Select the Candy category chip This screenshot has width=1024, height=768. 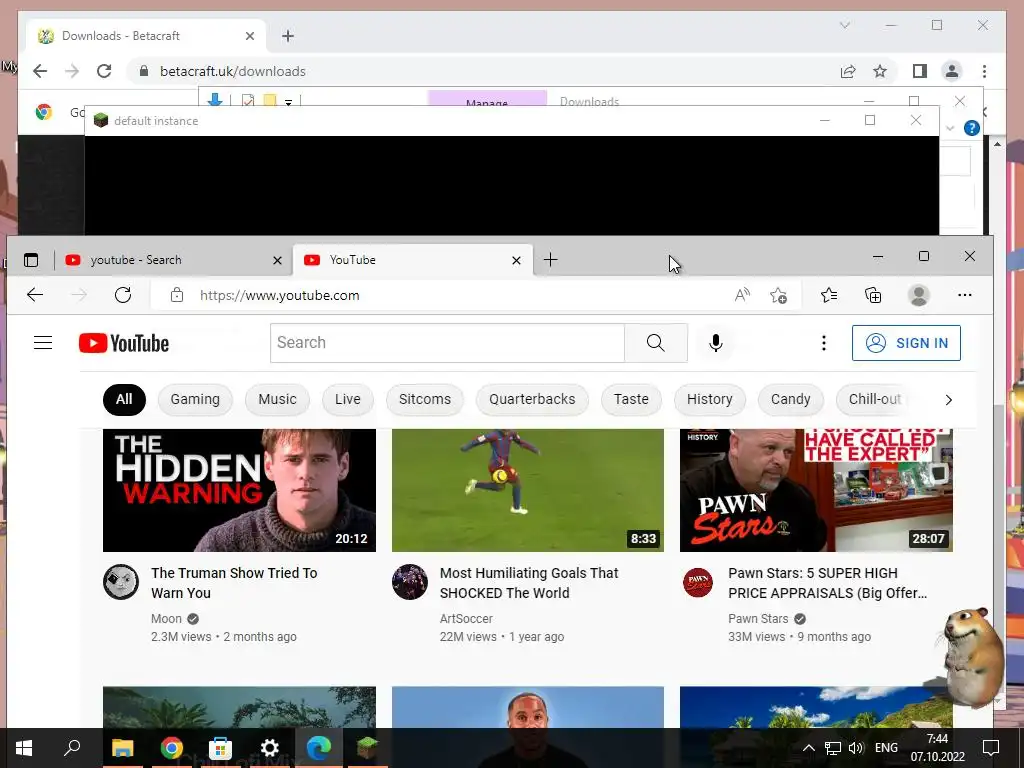point(790,399)
